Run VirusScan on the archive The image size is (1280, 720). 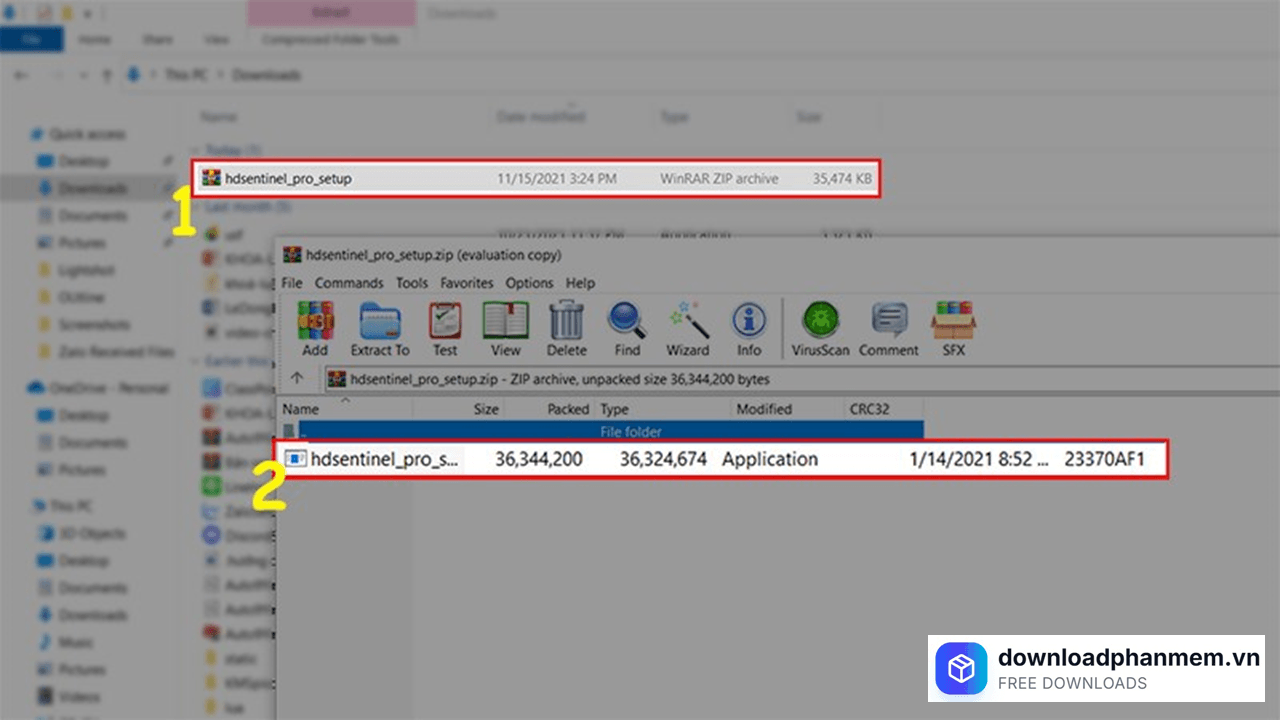click(x=820, y=322)
